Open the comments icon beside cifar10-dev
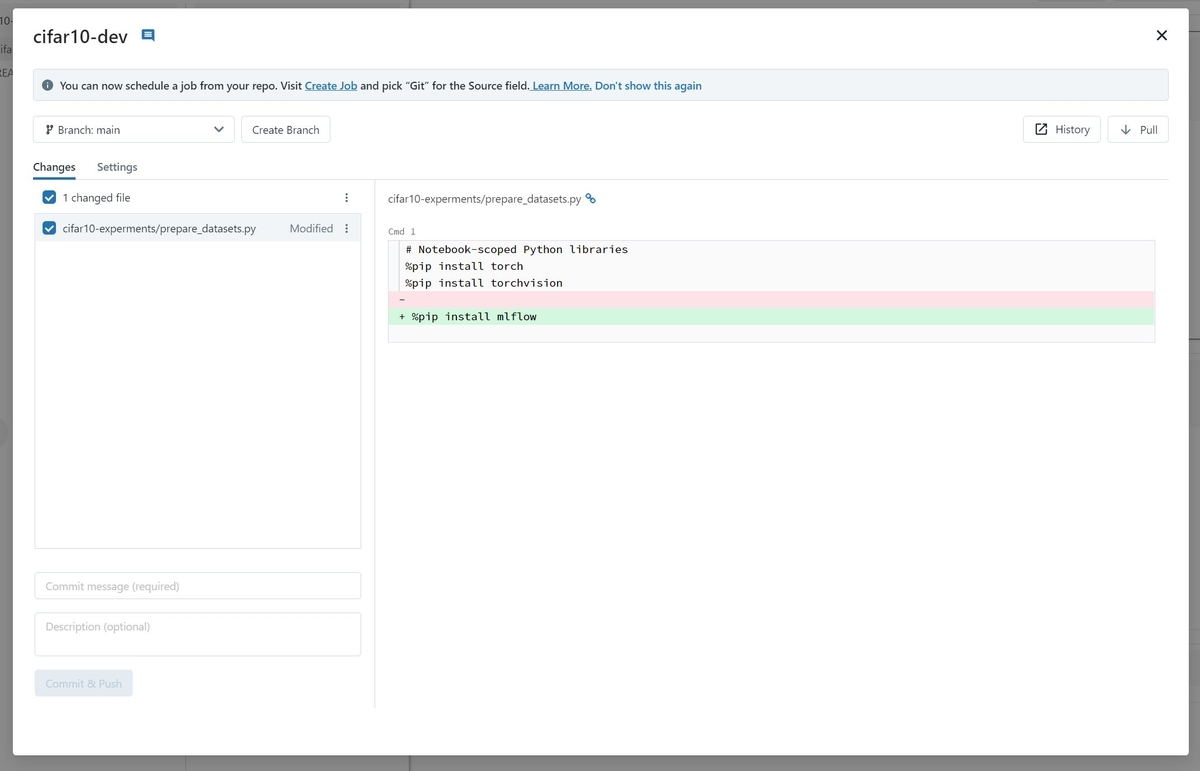 click(148, 35)
